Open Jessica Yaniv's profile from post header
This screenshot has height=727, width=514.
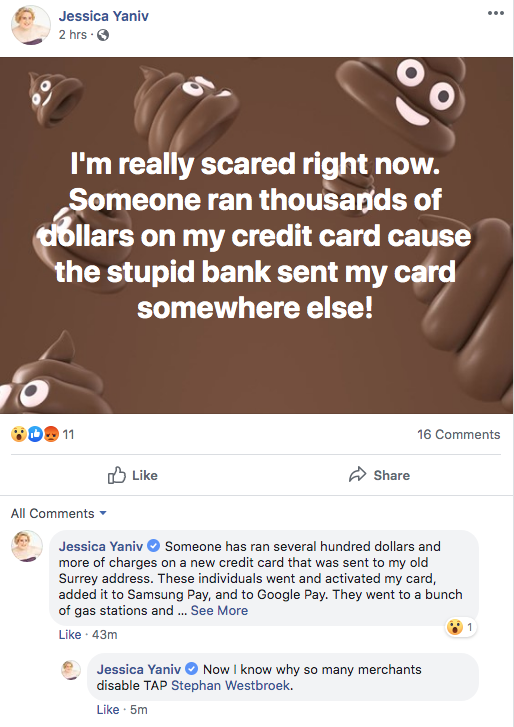(x=104, y=16)
